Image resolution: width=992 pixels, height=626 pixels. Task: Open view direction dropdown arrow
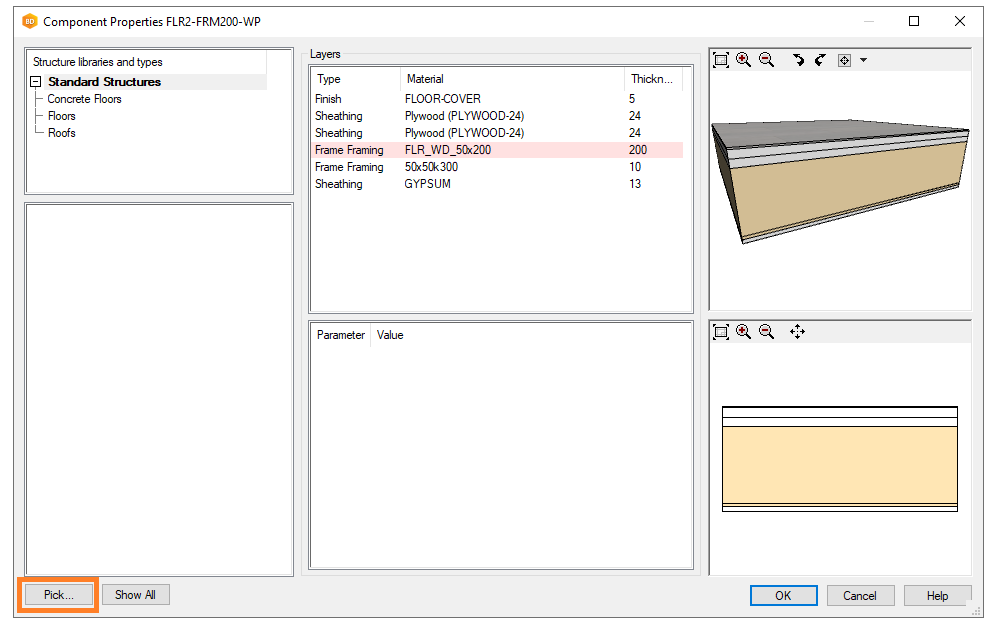[x=863, y=60]
